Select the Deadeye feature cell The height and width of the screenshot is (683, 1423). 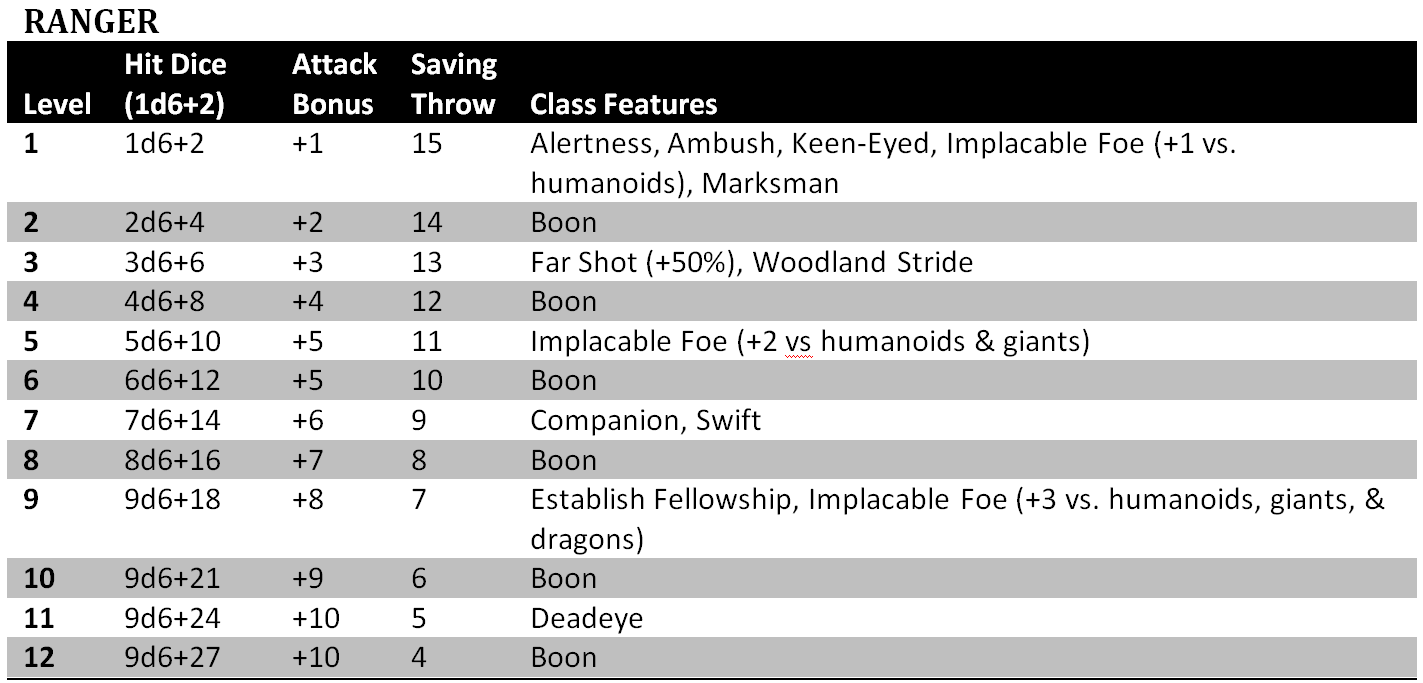tap(586, 618)
